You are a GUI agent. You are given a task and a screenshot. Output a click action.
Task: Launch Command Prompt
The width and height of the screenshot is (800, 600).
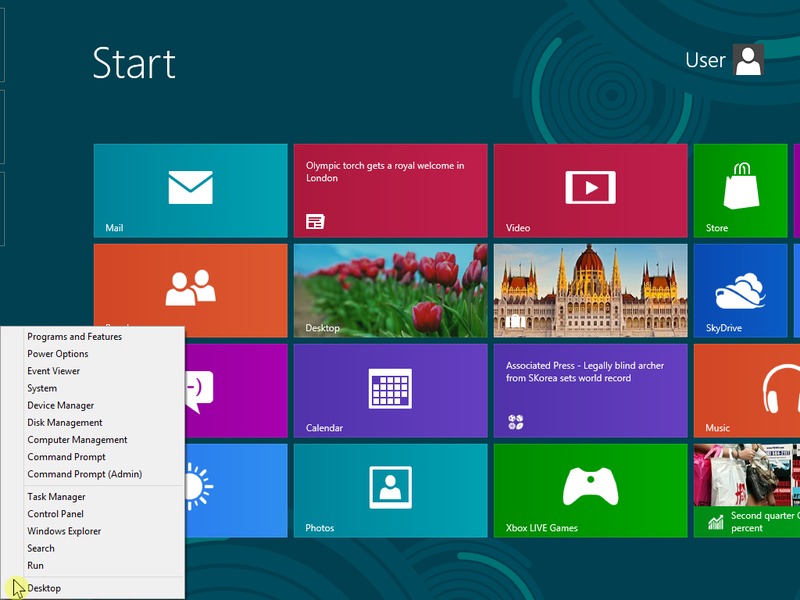pos(92,457)
